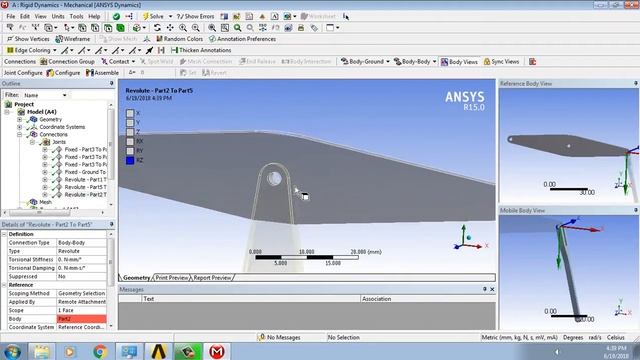Collapse the Definition section
The height and width of the screenshot is (360, 640).
[x=4, y=234]
